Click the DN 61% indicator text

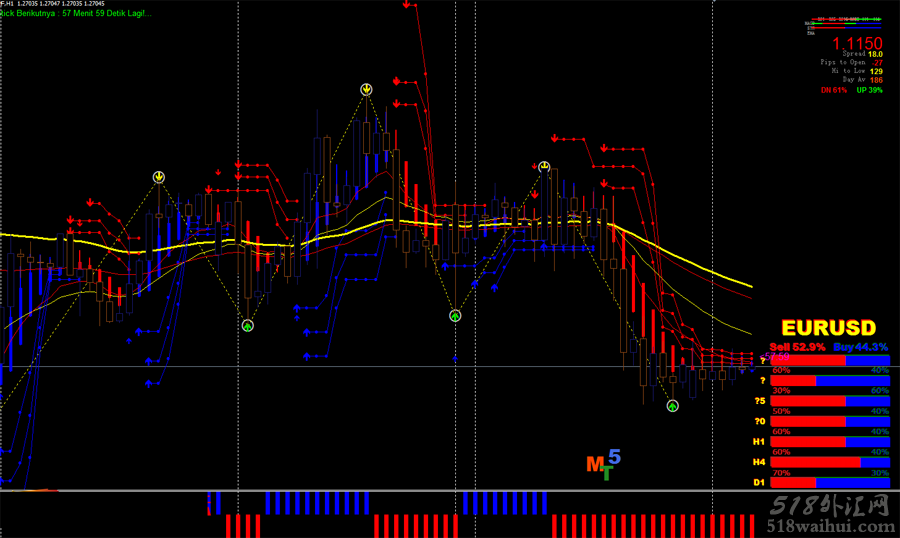[835, 90]
